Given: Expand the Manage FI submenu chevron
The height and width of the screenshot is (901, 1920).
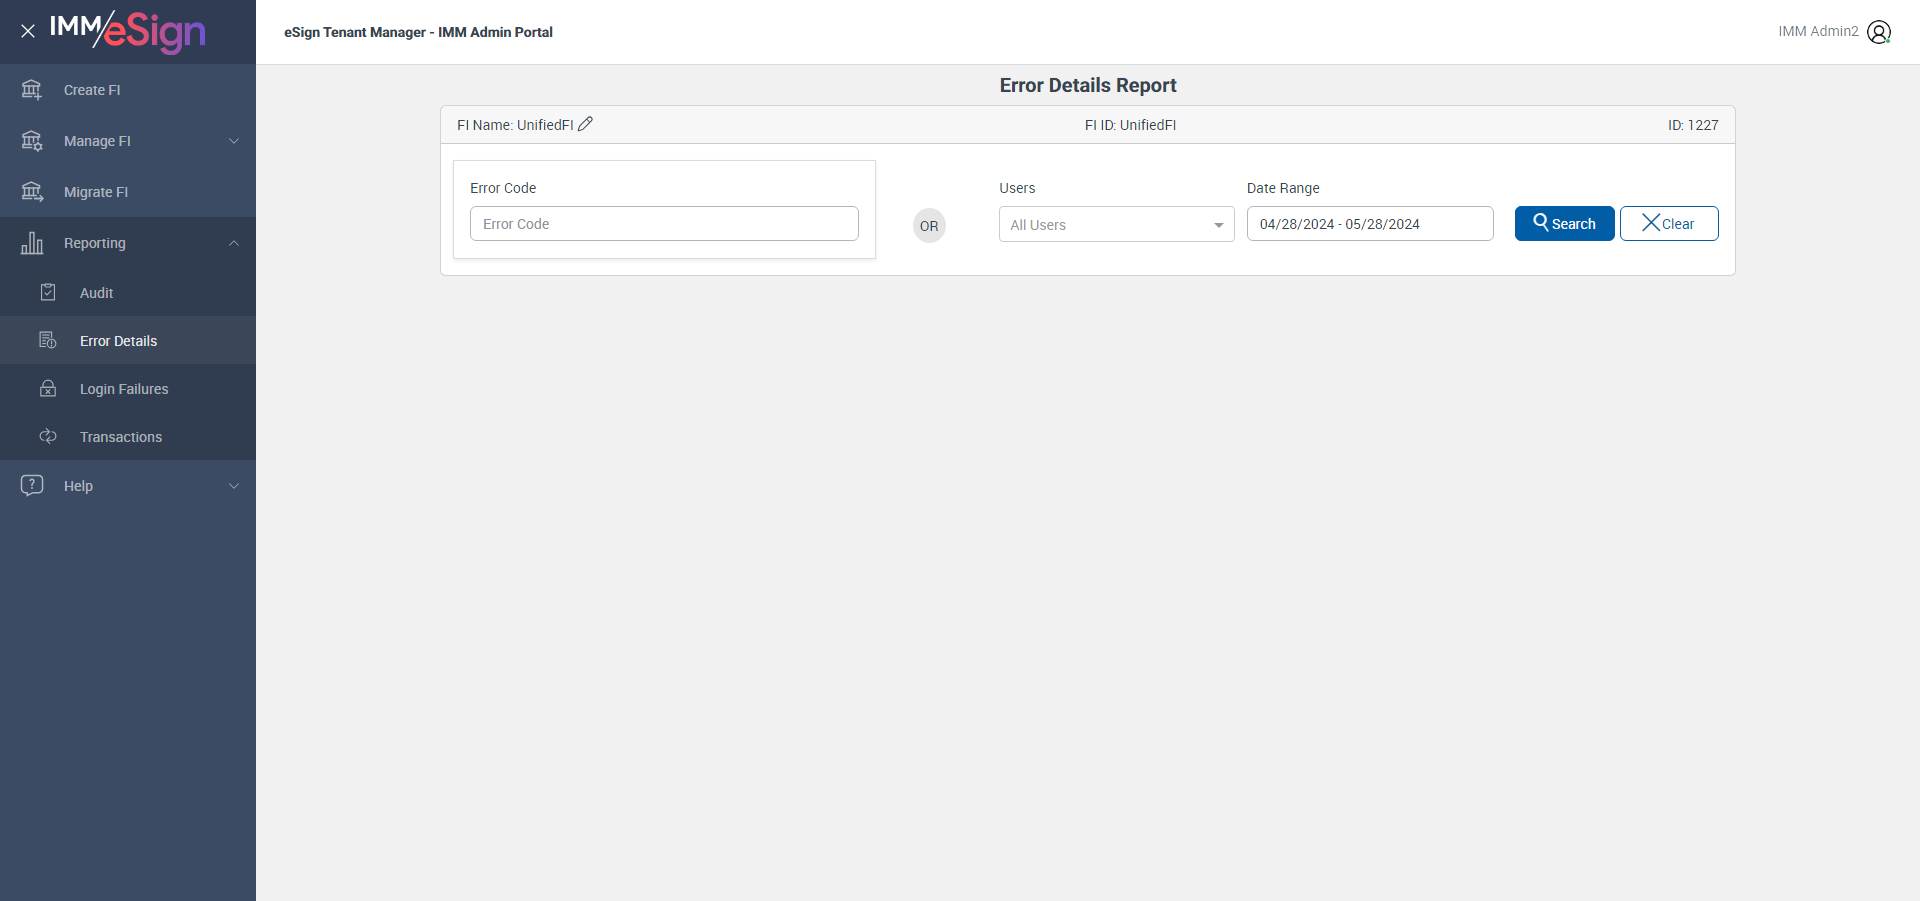Looking at the screenshot, I should point(234,141).
